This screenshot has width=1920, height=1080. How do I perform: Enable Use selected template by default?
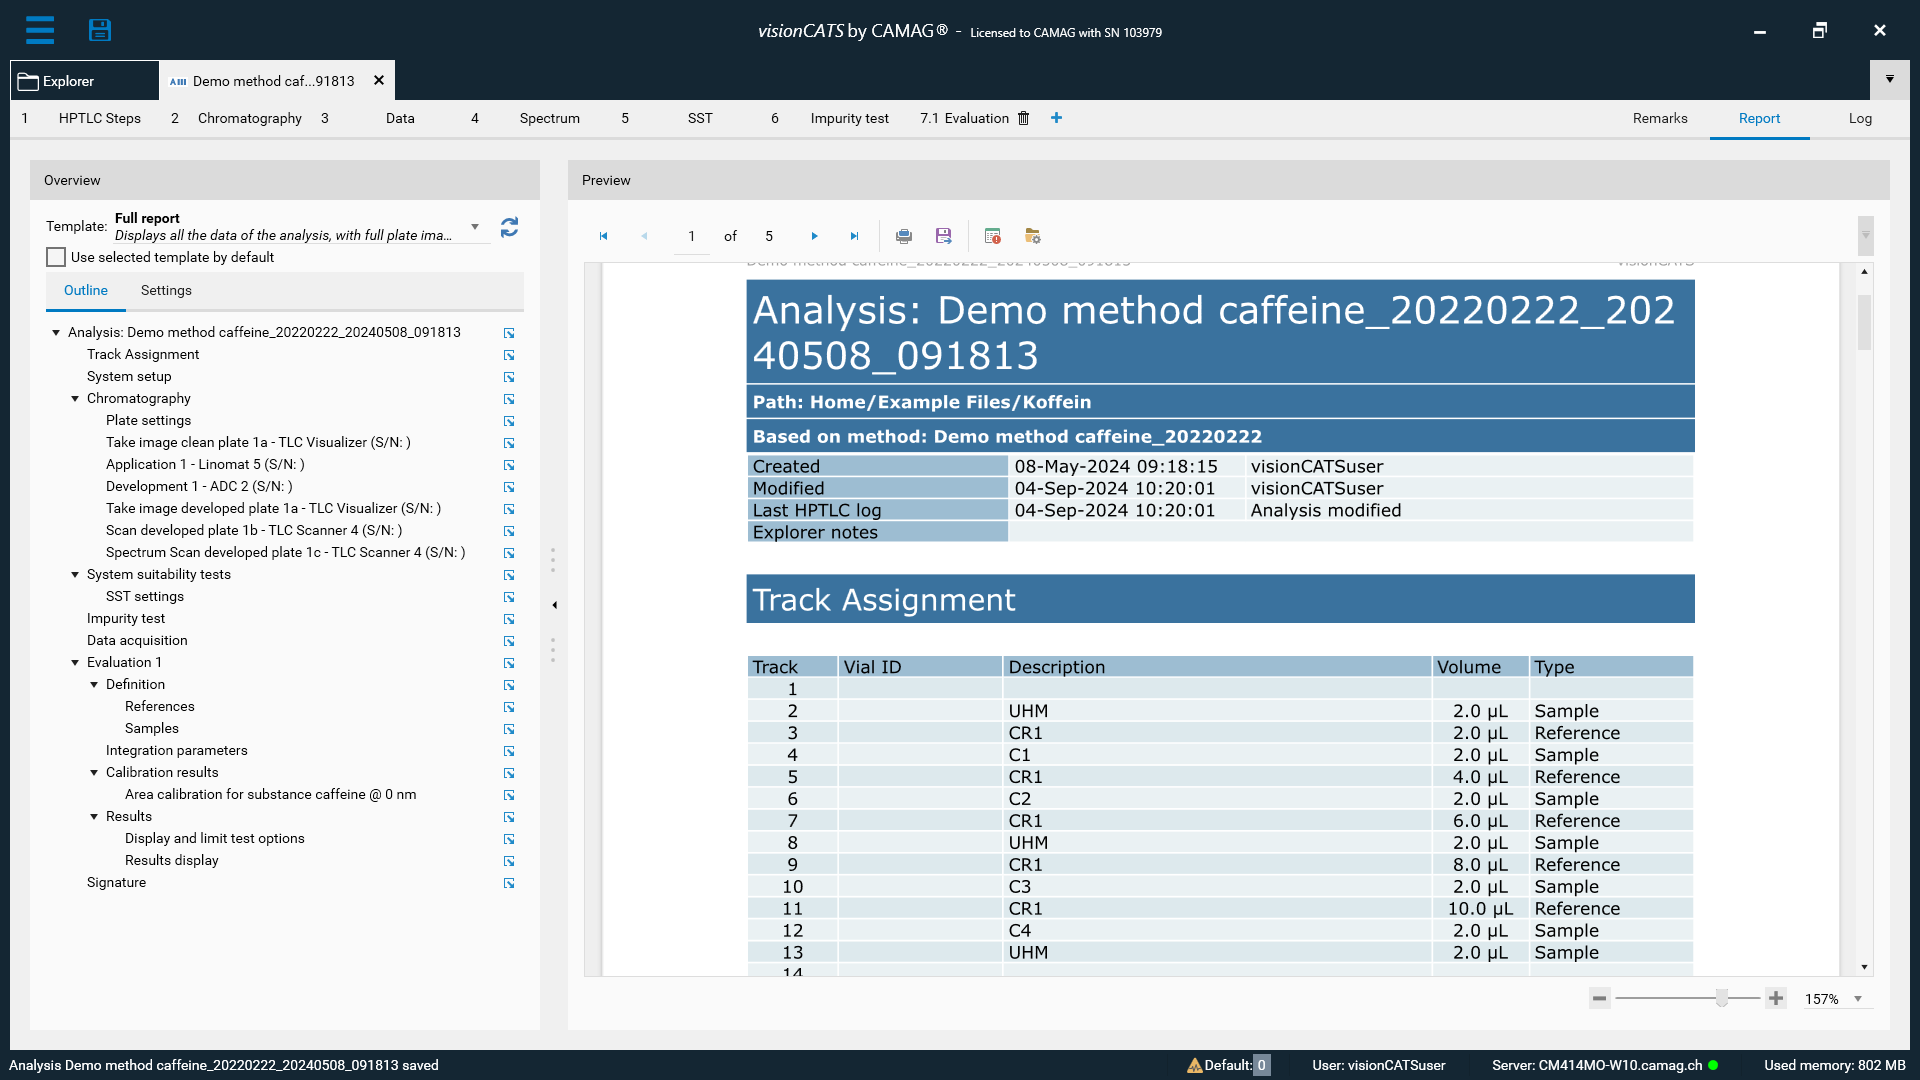click(56, 257)
